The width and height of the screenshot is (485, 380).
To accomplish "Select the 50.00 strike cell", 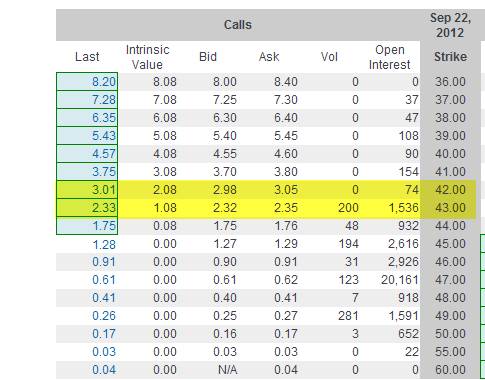I will (450, 334).
